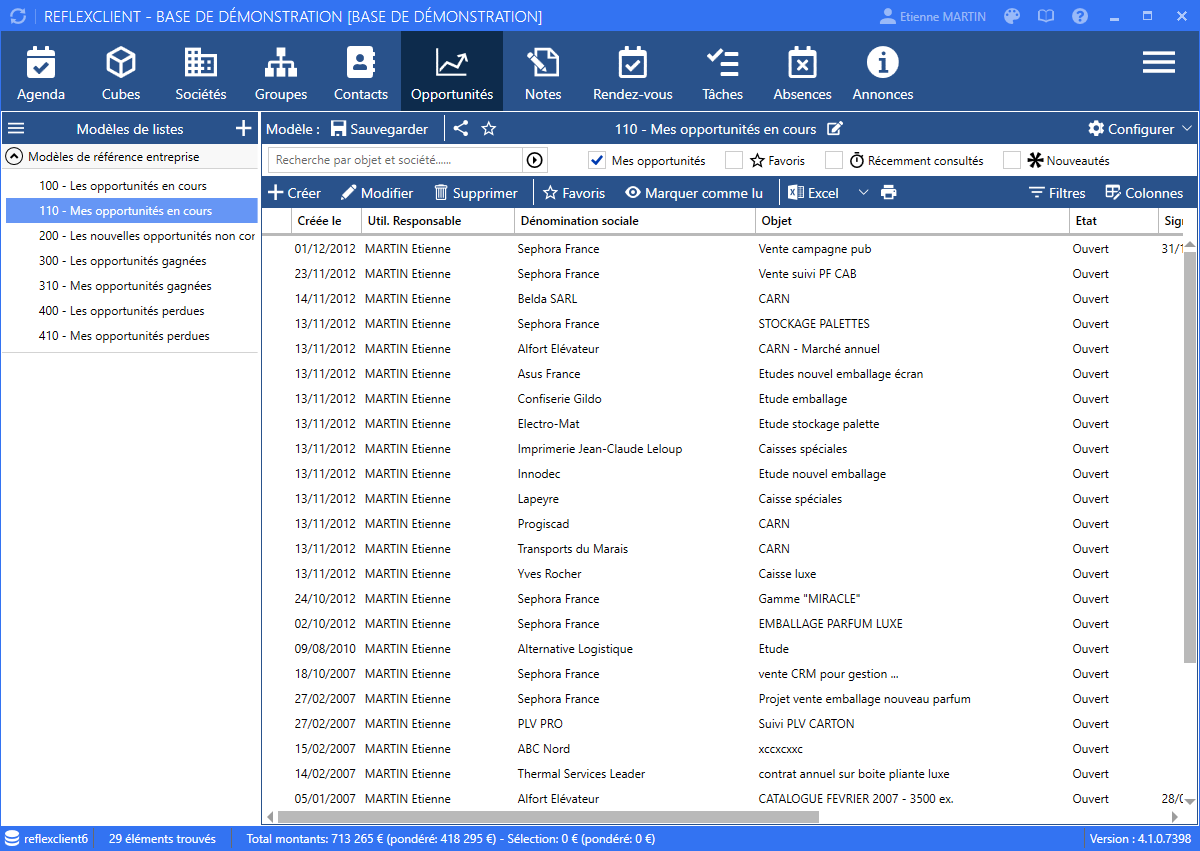This screenshot has height=851, width=1200.
Task: Open the Cubes module
Action: point(121,74)
